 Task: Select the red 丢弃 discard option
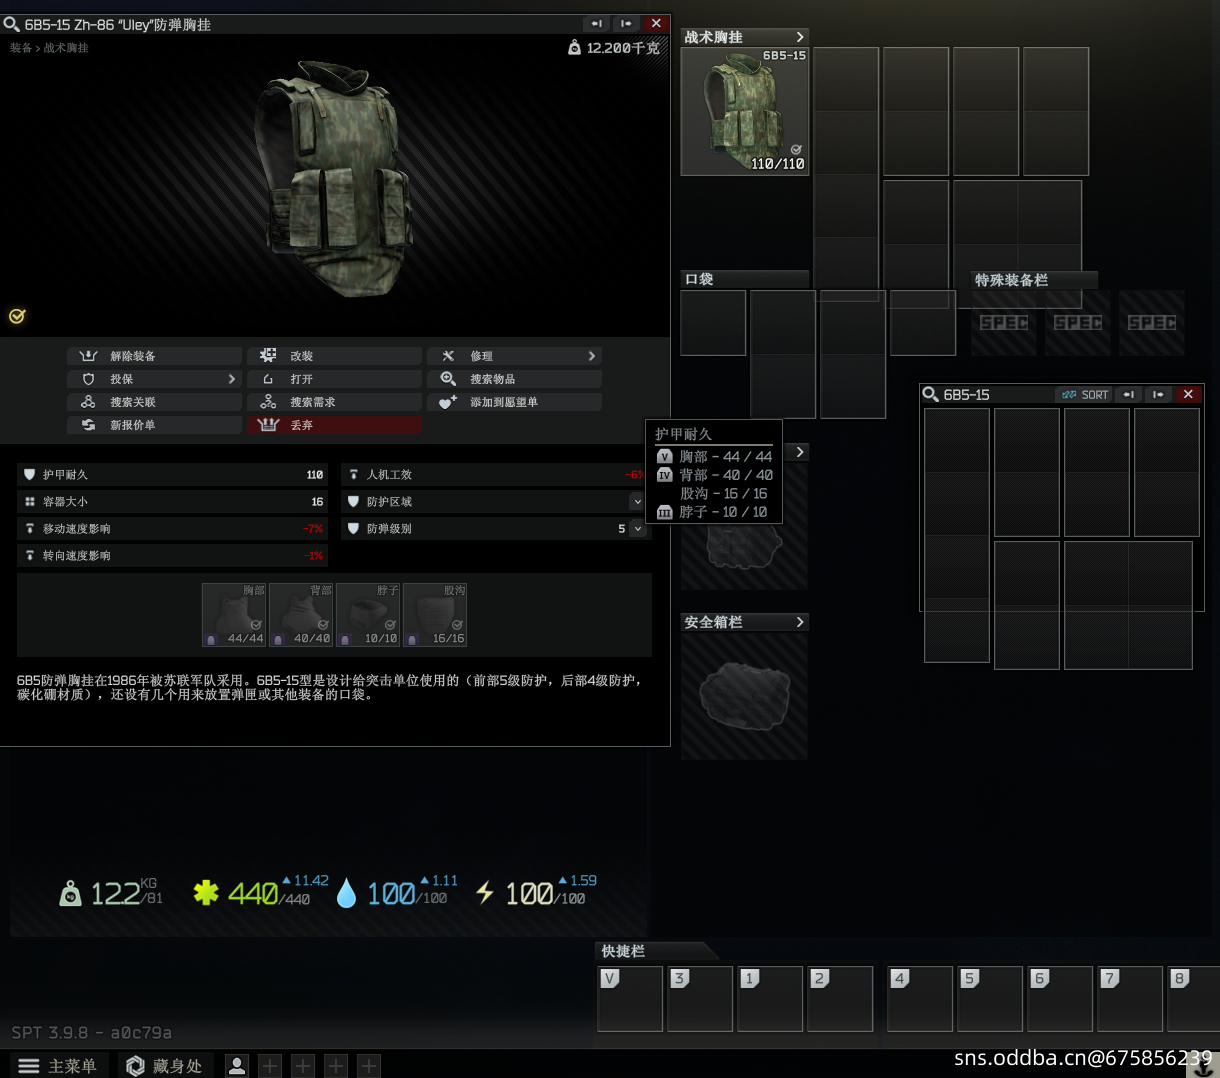tap(335, 425)
